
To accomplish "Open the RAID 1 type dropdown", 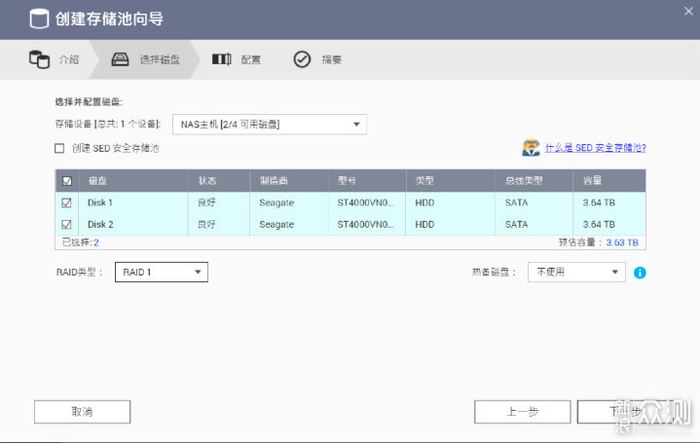I will click(x=162, y=272).
